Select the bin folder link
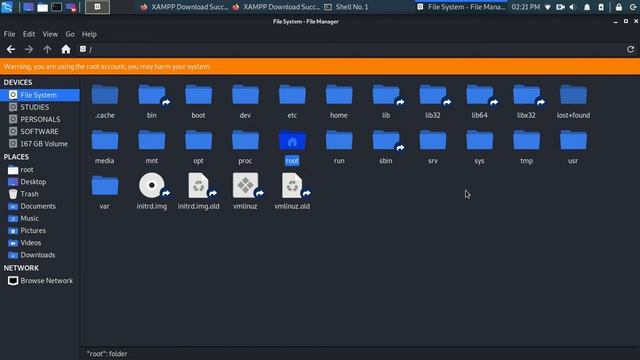640x360 pixels. pyautogui.click(x=152, y=95)
